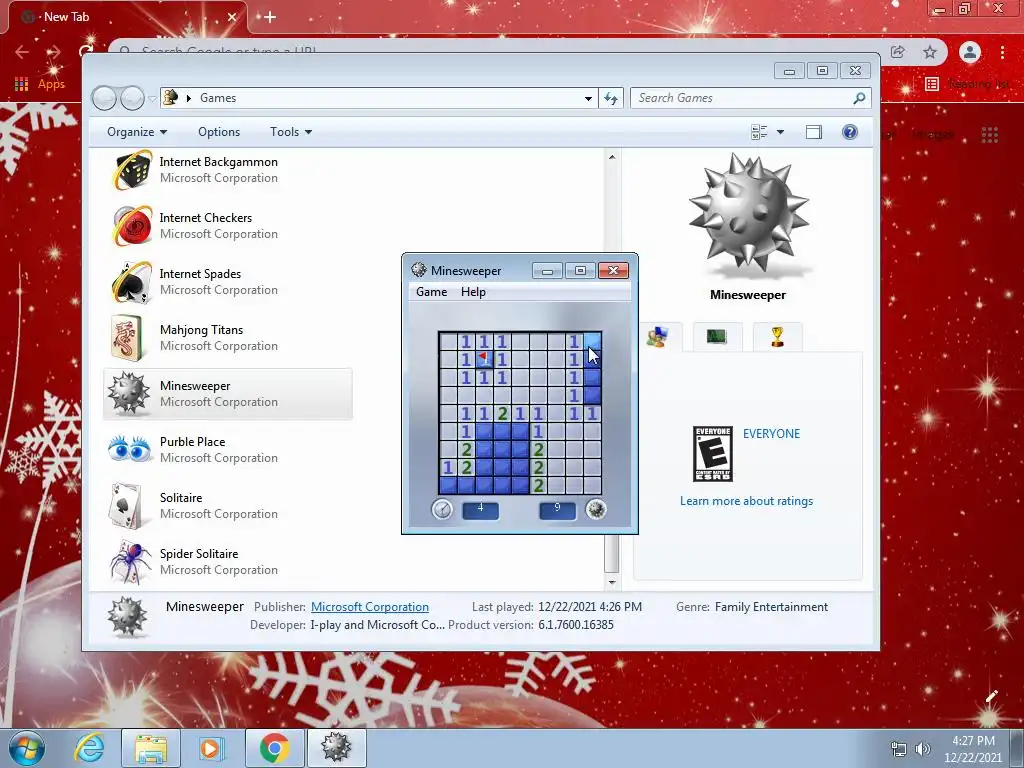Screen dimensions: 1024x768
Task: Open the view options dropdown arrow
Action: [780, 132]
